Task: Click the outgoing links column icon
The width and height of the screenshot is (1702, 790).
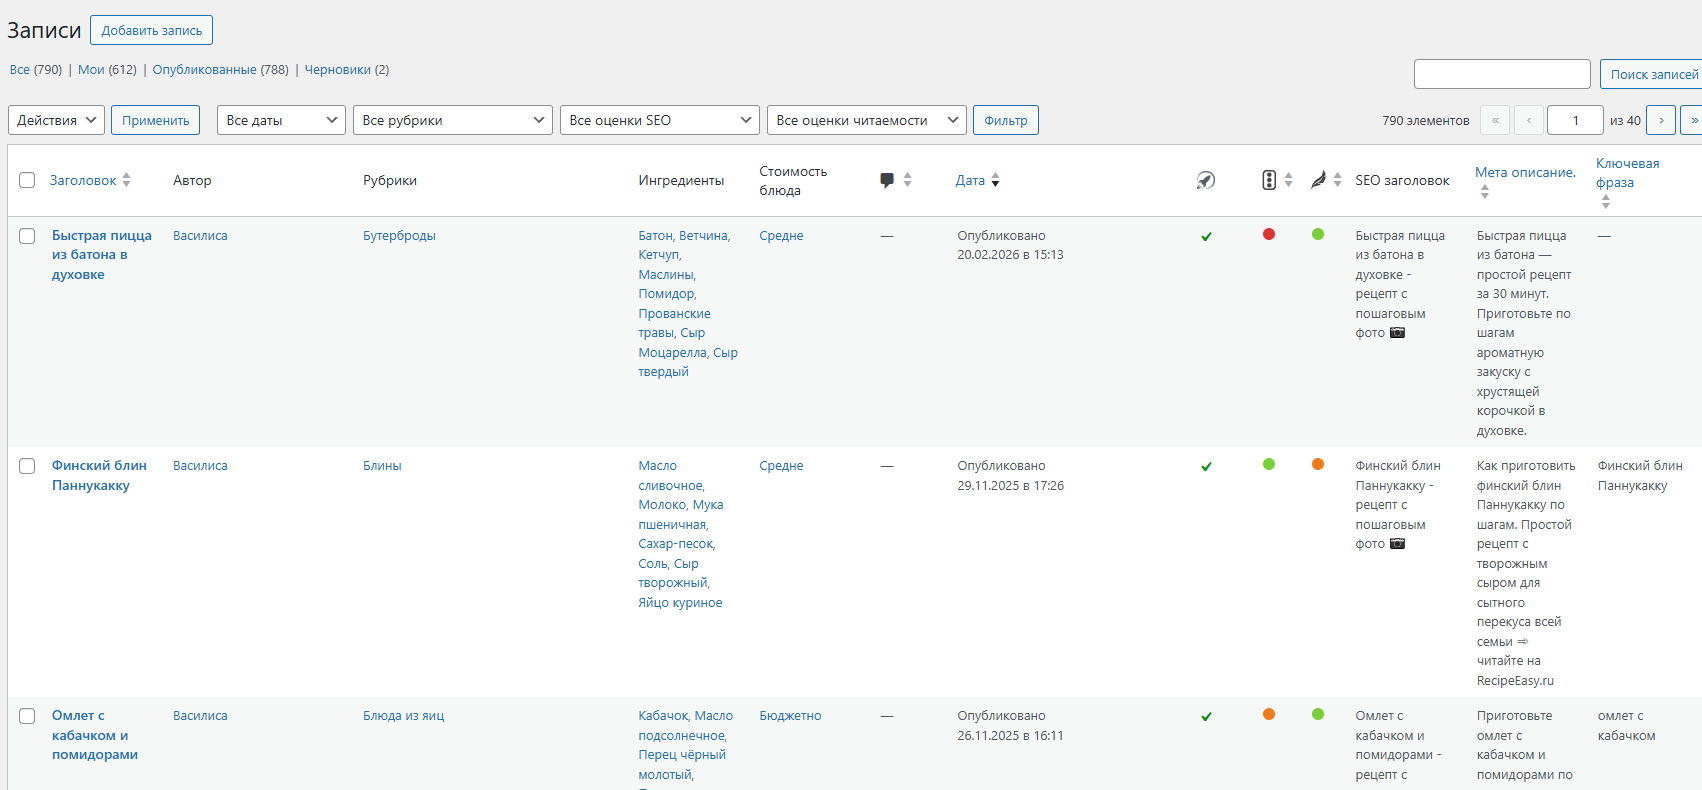Action: point(1206,180)
